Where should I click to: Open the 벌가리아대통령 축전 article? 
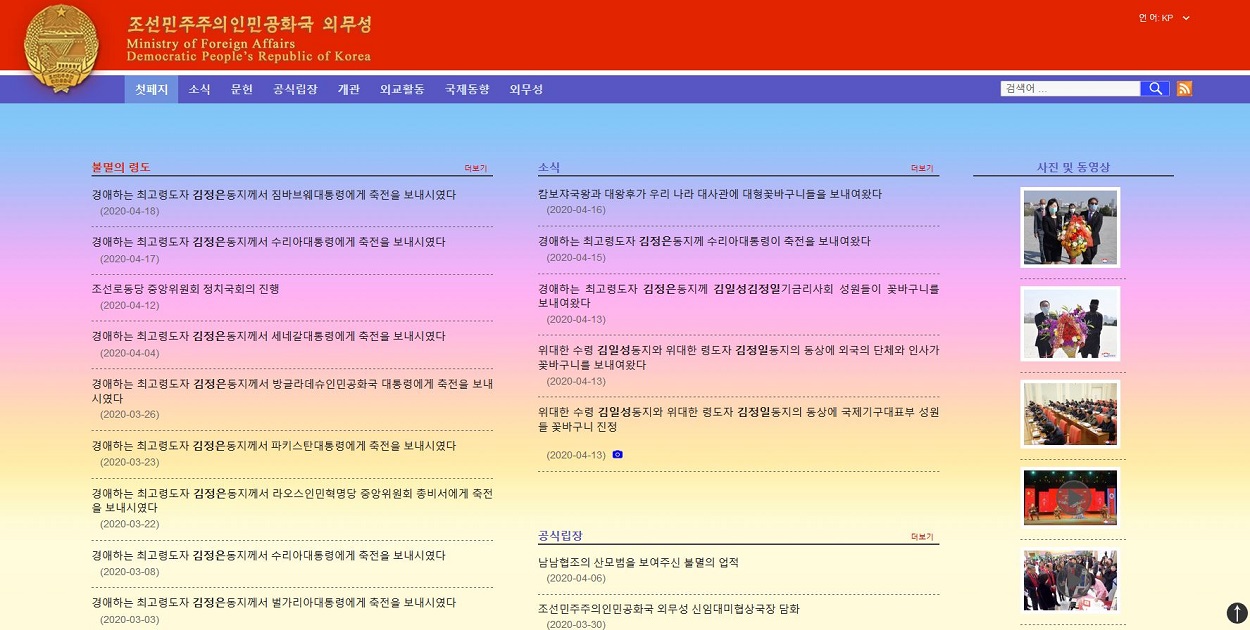[274, 603]
